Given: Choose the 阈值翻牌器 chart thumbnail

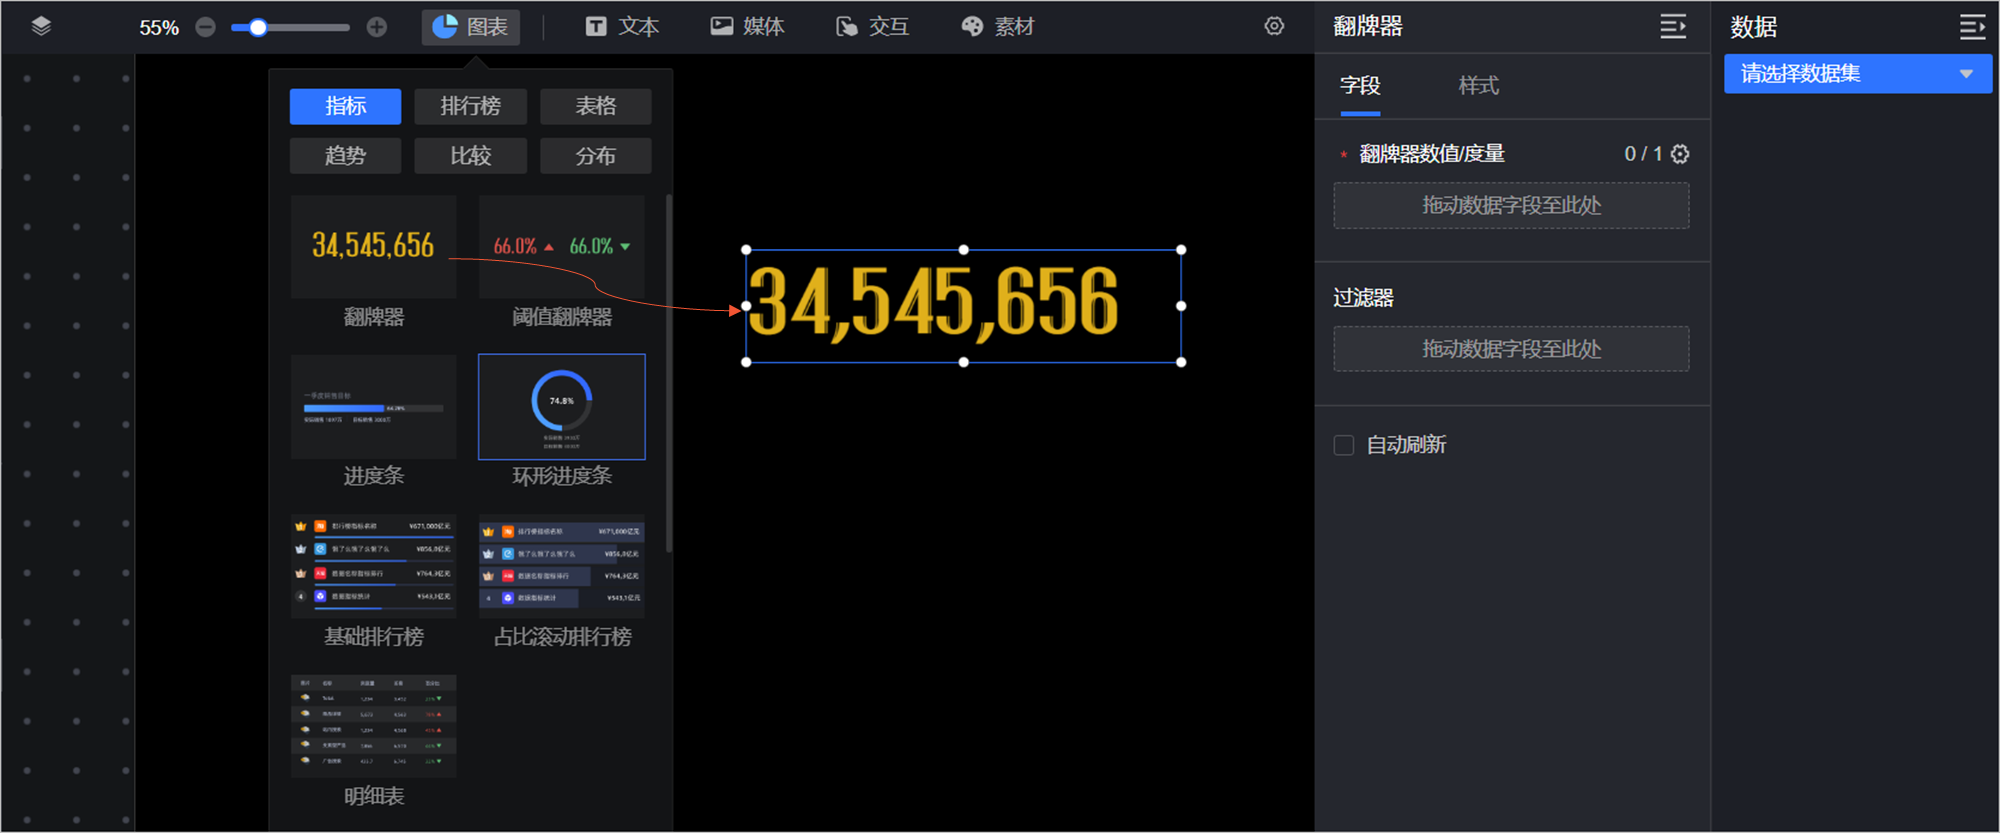Looking at the screenshot, I should (562, 247).
